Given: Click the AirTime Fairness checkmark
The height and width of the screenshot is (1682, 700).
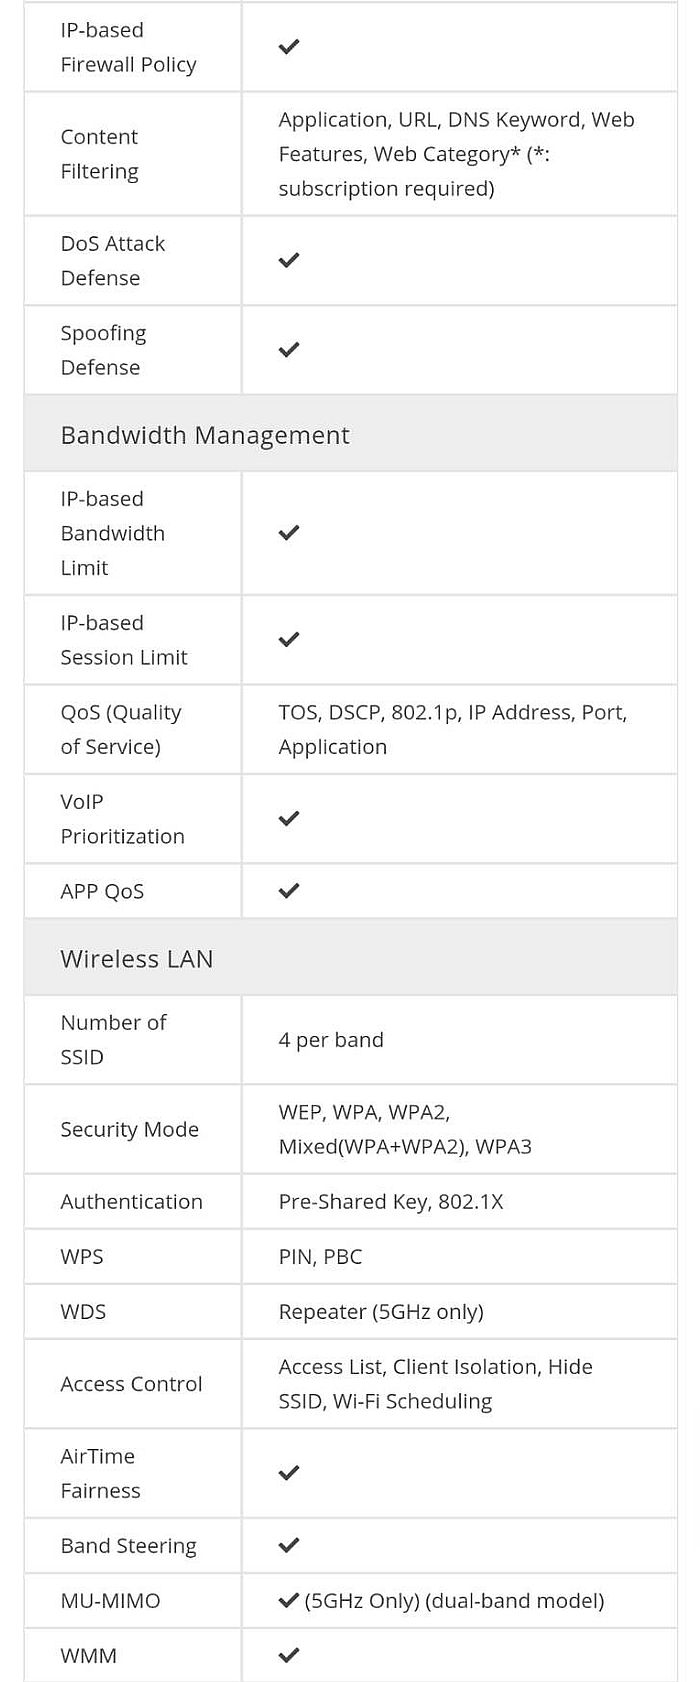Looking at the screenshot, I should click(289, 1473).
